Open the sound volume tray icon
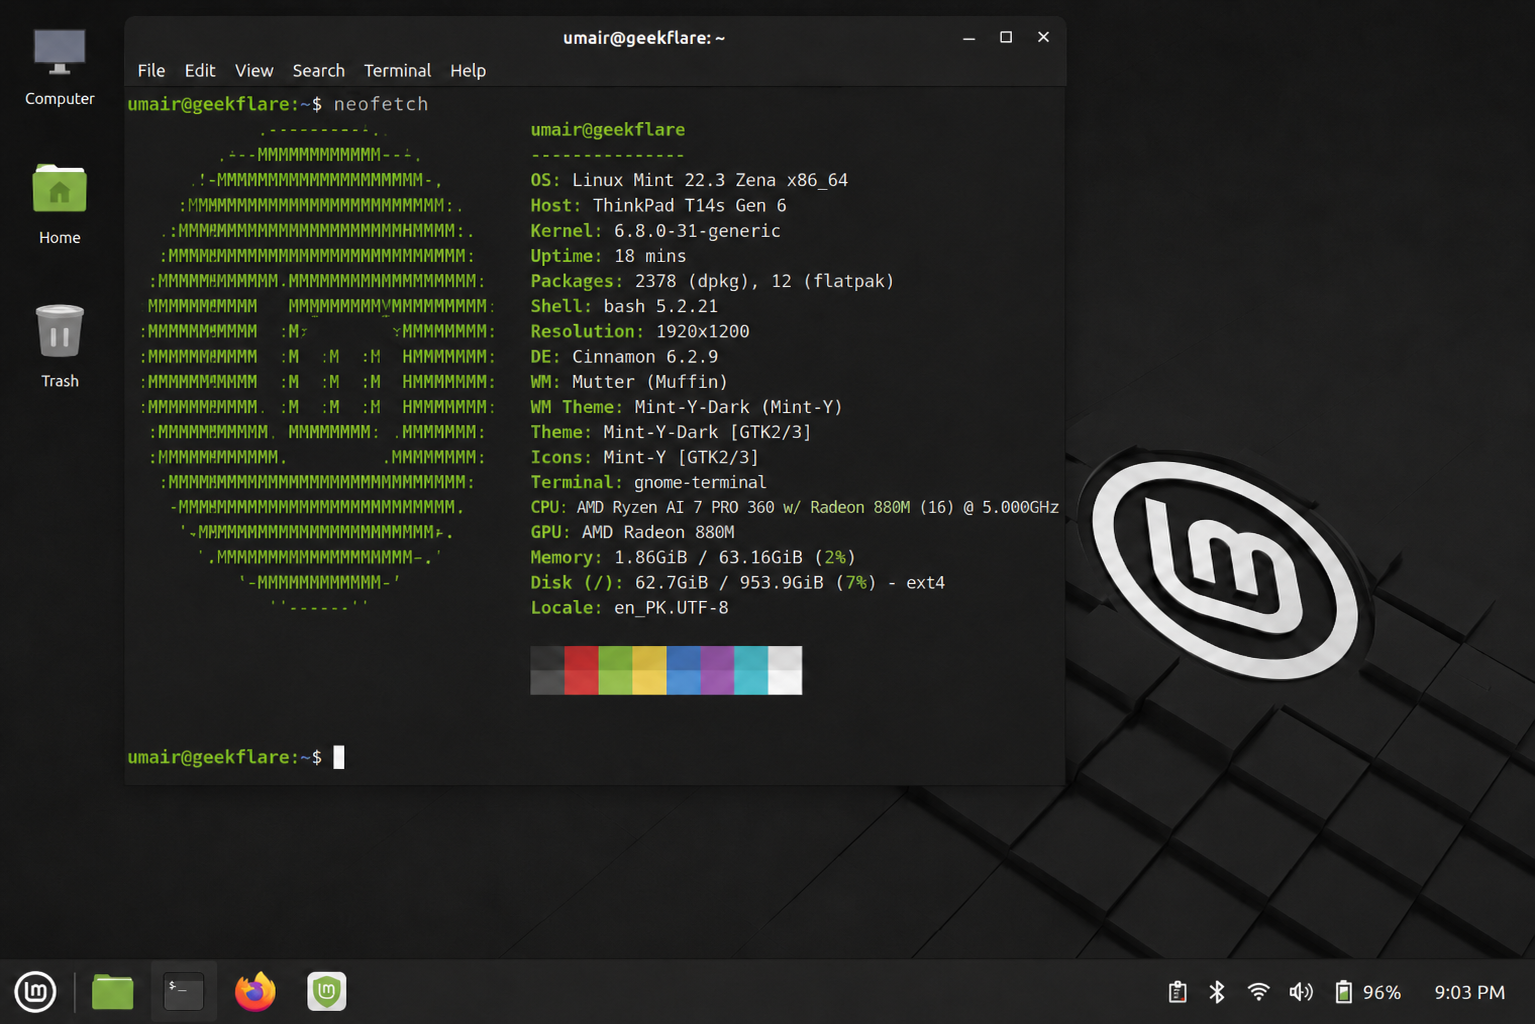 [x=1301, y=992]
